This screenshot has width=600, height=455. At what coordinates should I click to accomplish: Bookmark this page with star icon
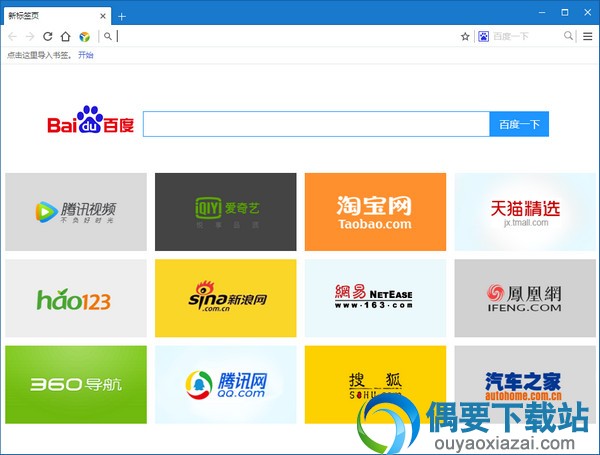[465, 37]
